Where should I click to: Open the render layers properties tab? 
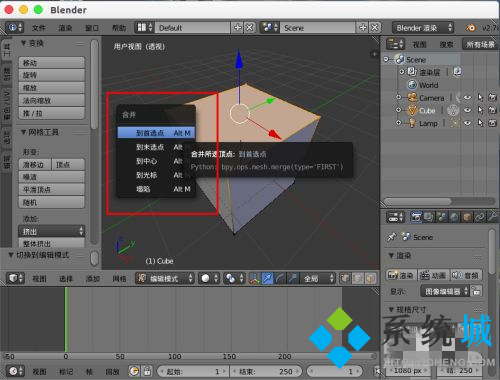[x=429, y=217]
